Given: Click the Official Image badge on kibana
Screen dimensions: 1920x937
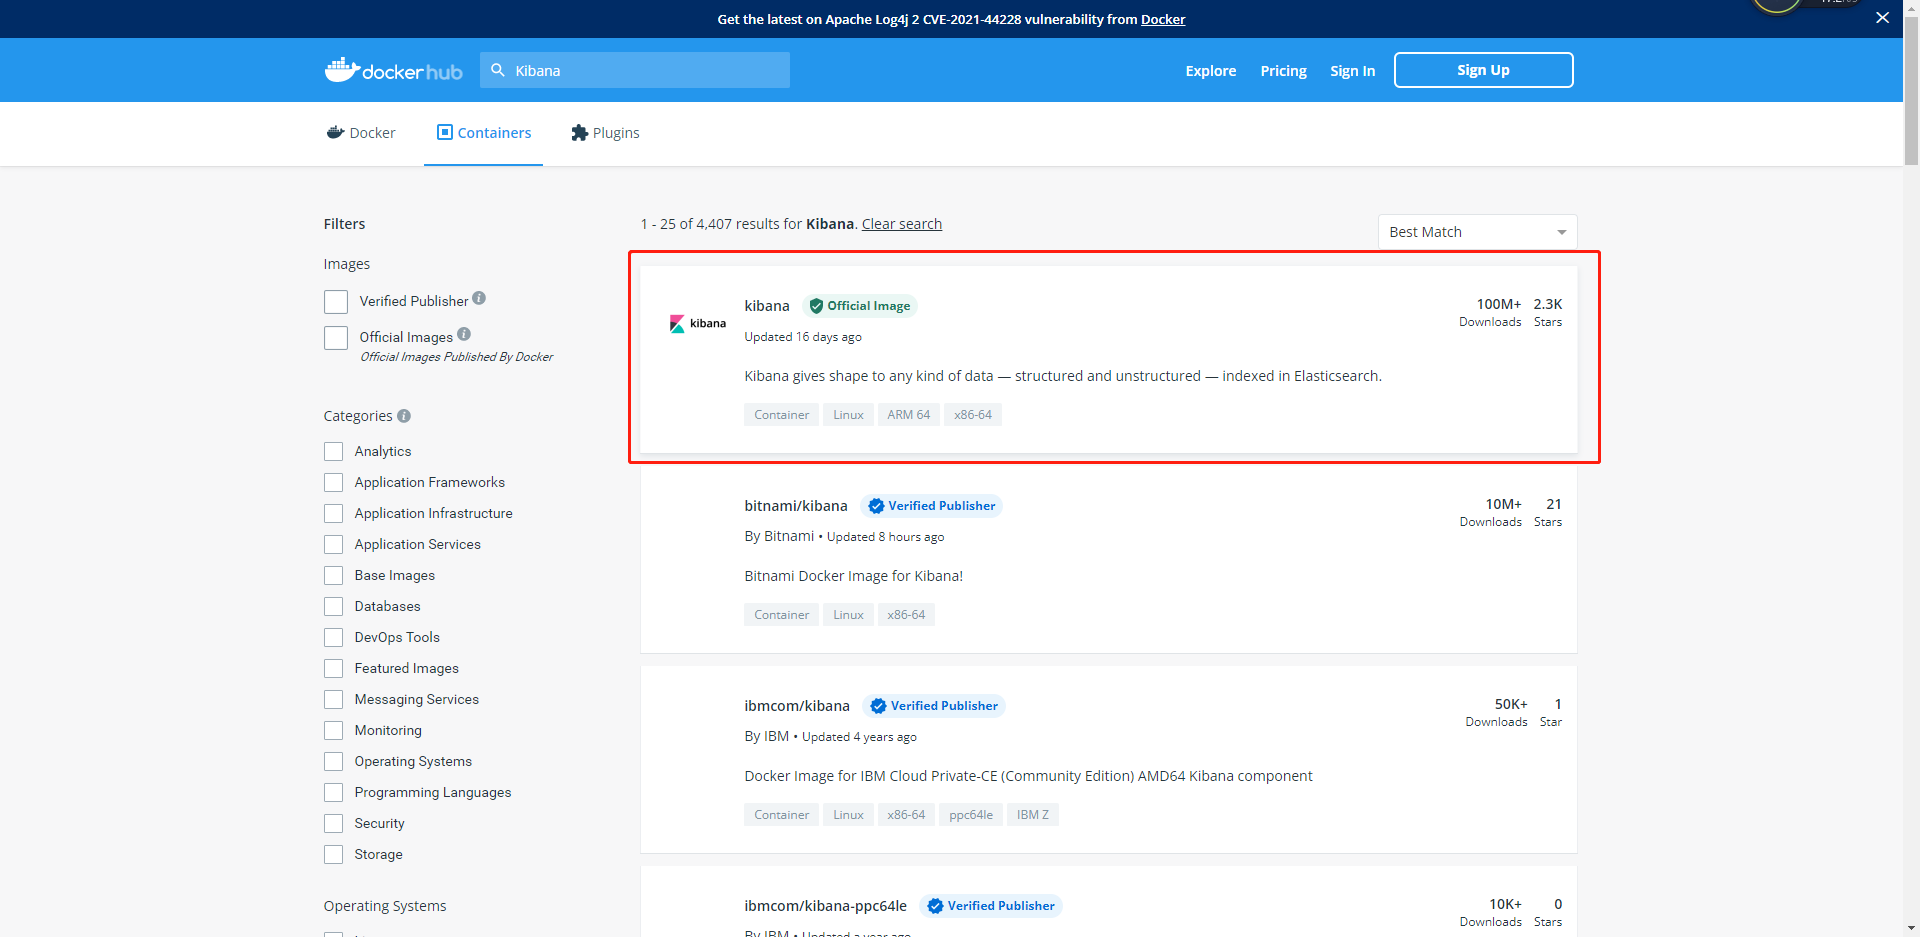Looking at the screenshot, I should [860, 306].
